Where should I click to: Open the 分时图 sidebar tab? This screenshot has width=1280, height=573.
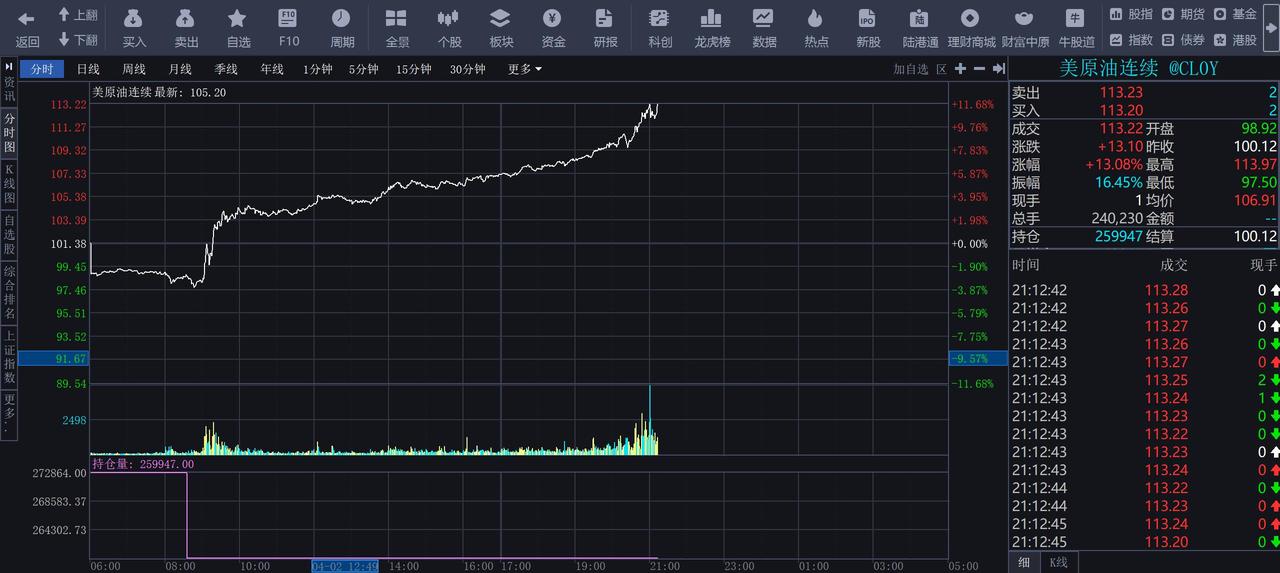[9, 132]
